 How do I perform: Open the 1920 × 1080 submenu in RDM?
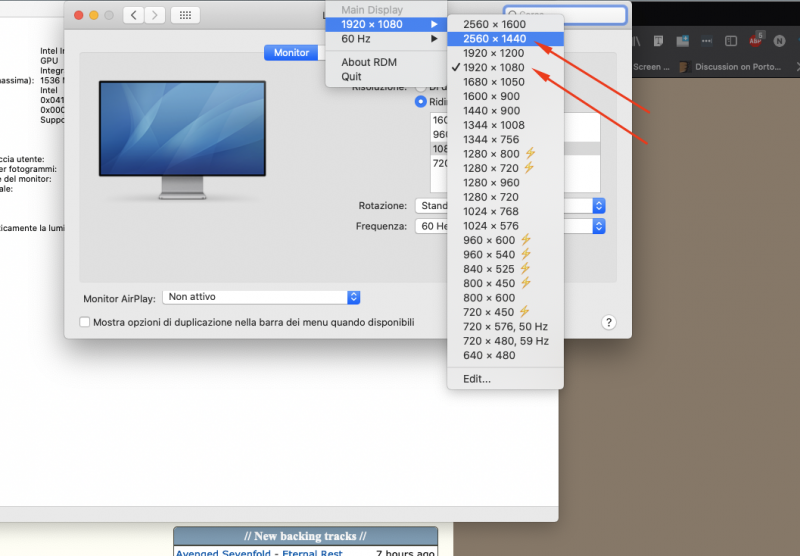point(386,24)
